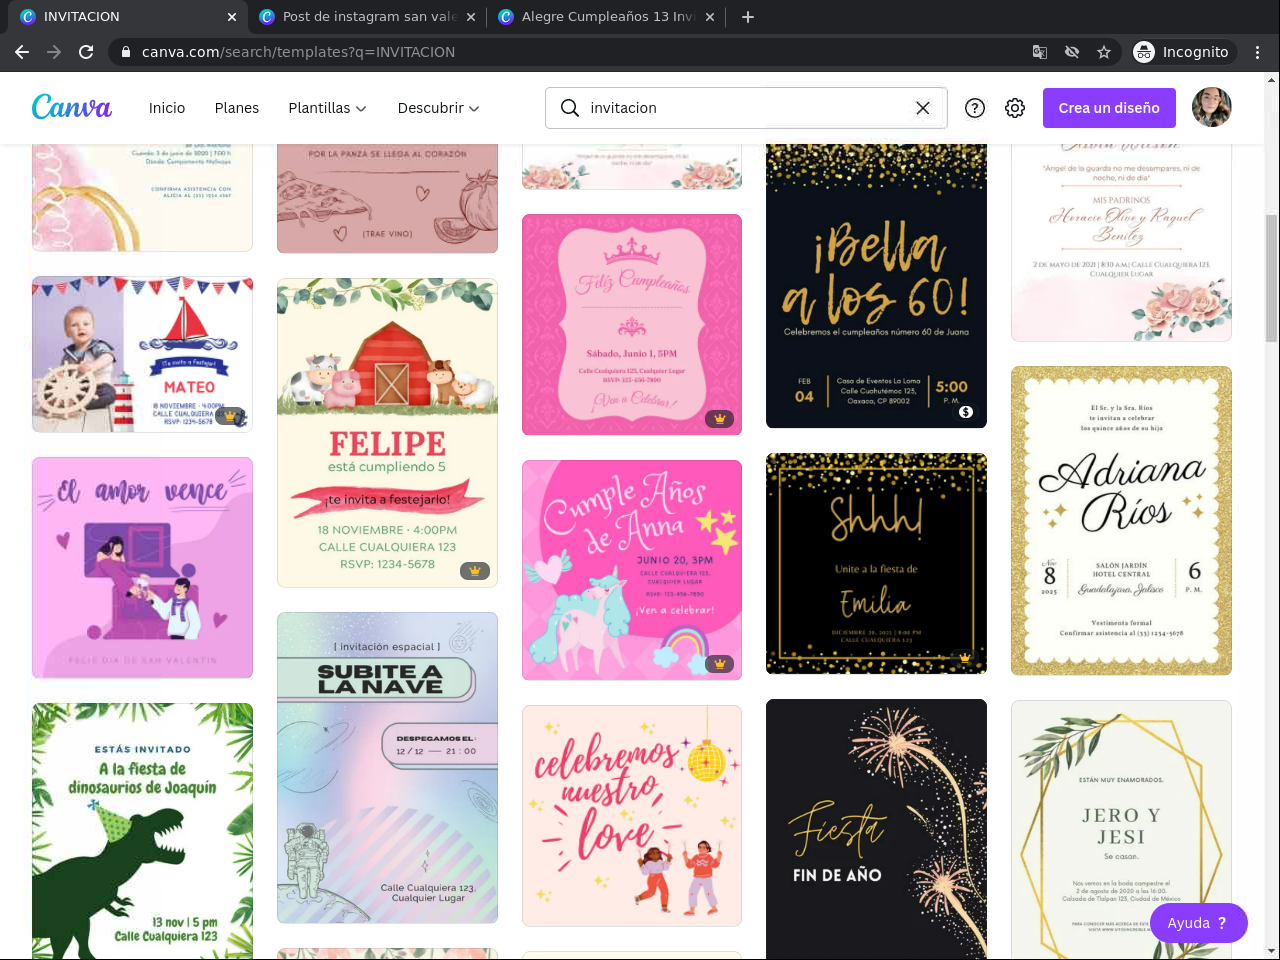Click the crown badge on the Anna template
1280x960 pixels.
pyautogui.click(x=720, y=664)
